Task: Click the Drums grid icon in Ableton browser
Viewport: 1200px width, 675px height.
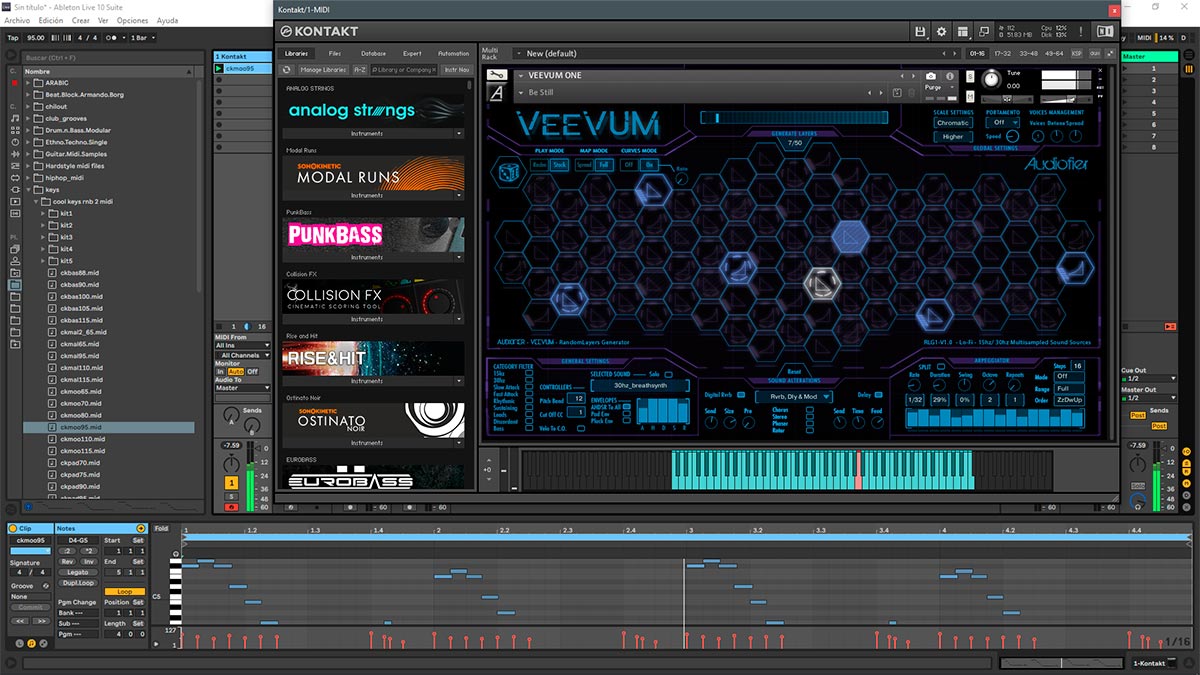Action: coord(15,130)
